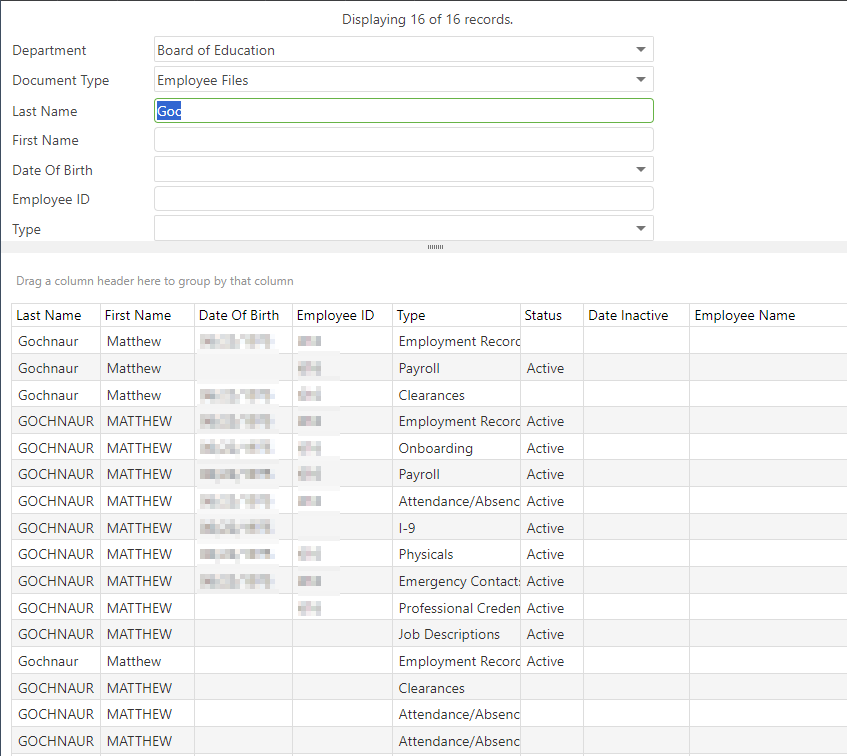This screenshot has width=847, height=756.
Task: Click the Employee ID column header
Action: pos(335,315)
